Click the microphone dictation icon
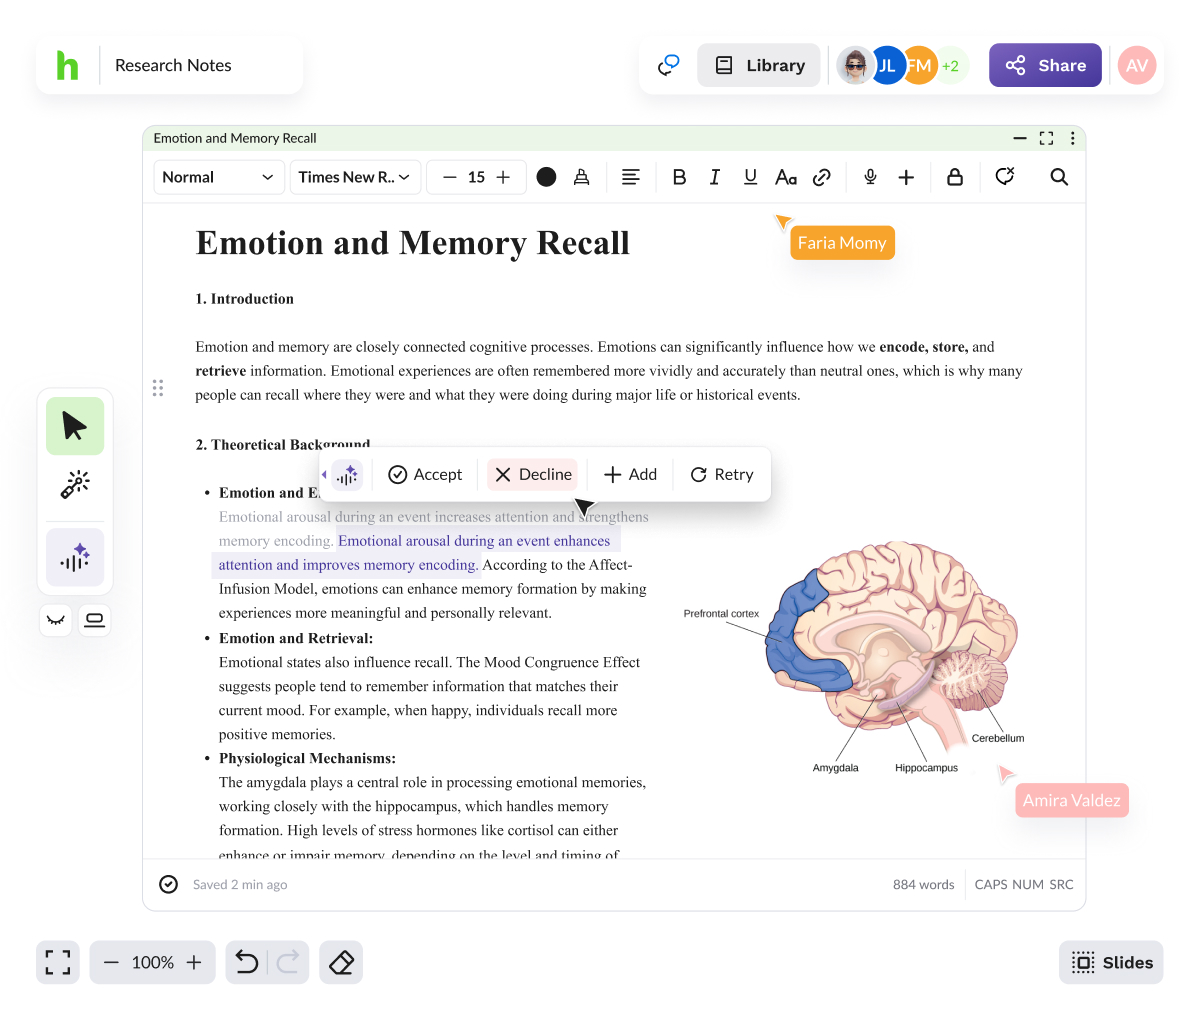The image size is (1200, 1020). coord(870,177)
